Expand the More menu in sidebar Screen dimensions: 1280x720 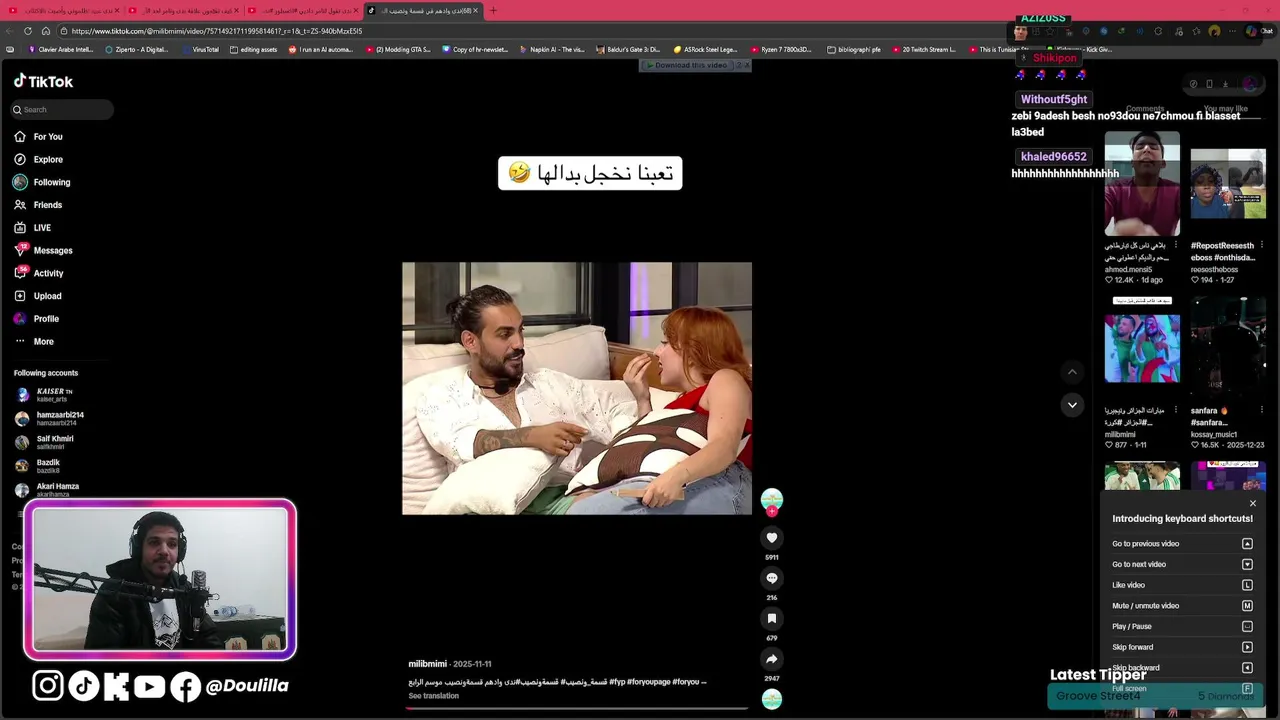[34, 342]
